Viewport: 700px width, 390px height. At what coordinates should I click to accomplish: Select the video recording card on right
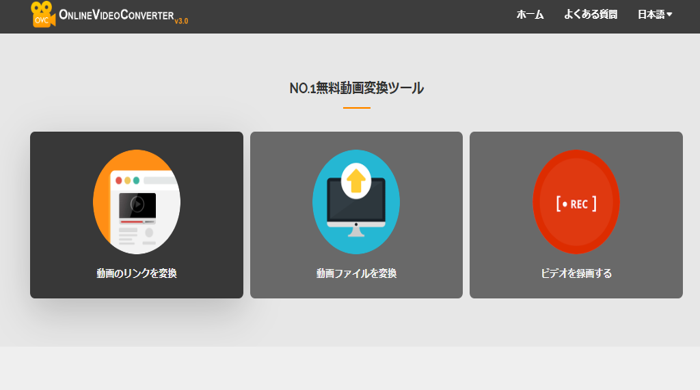[576, 215]
